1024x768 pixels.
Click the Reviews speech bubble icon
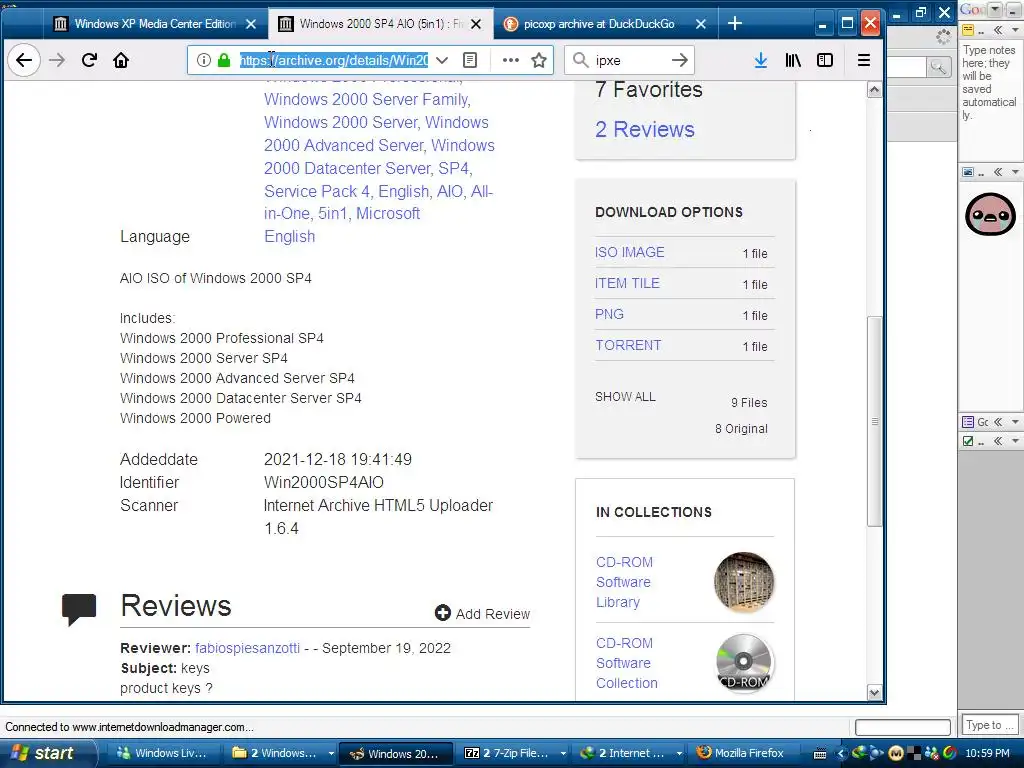click(x=79, y=609)
